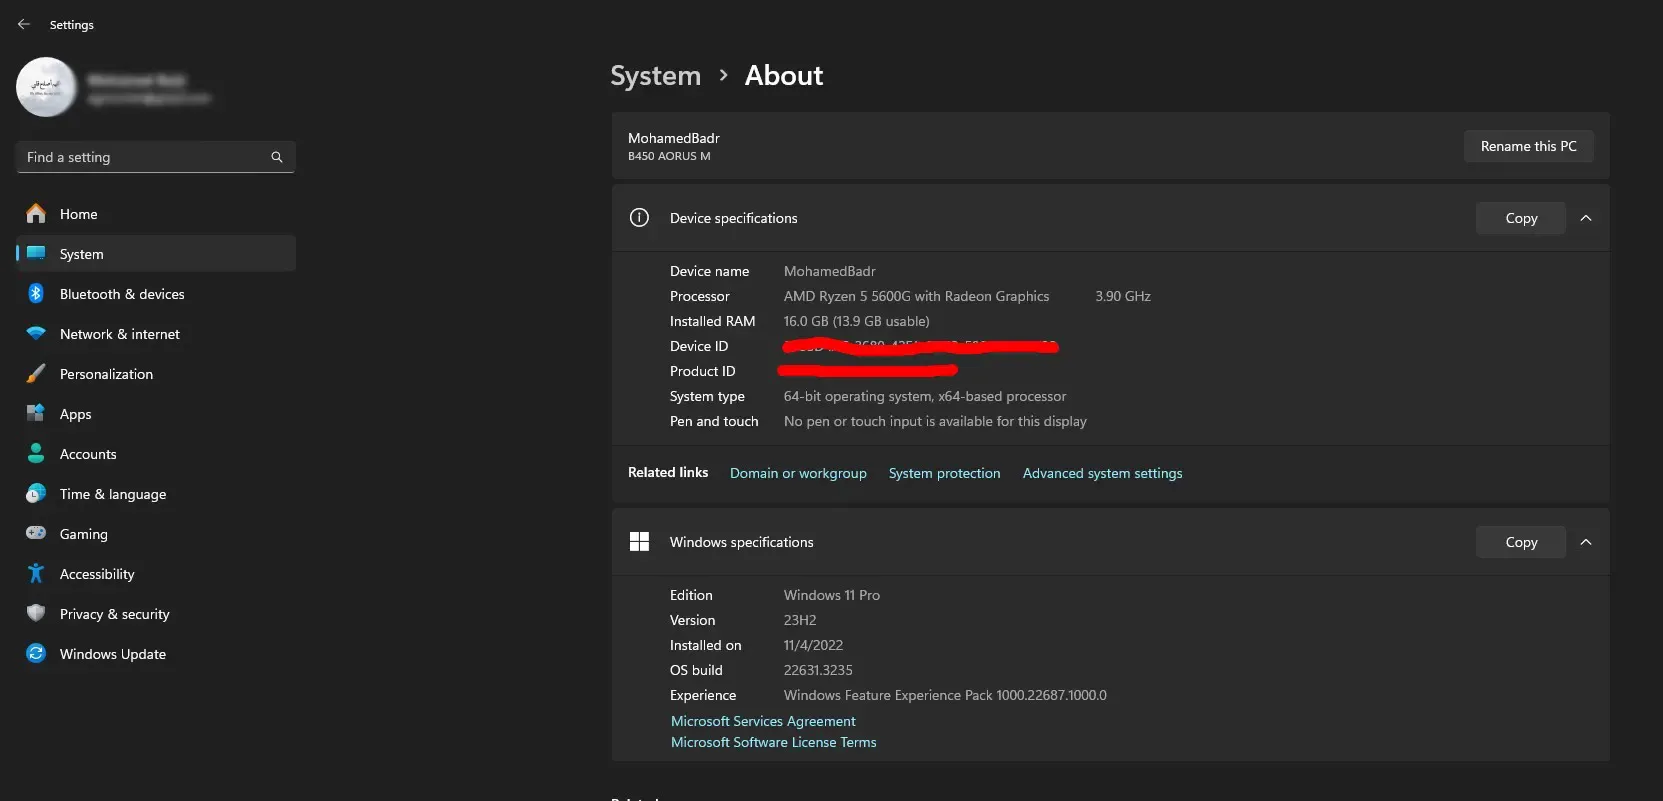Screen dimensions: 1663x801
Task: Click the Windows 11 Pro edition value
Action: pos(832,595)
